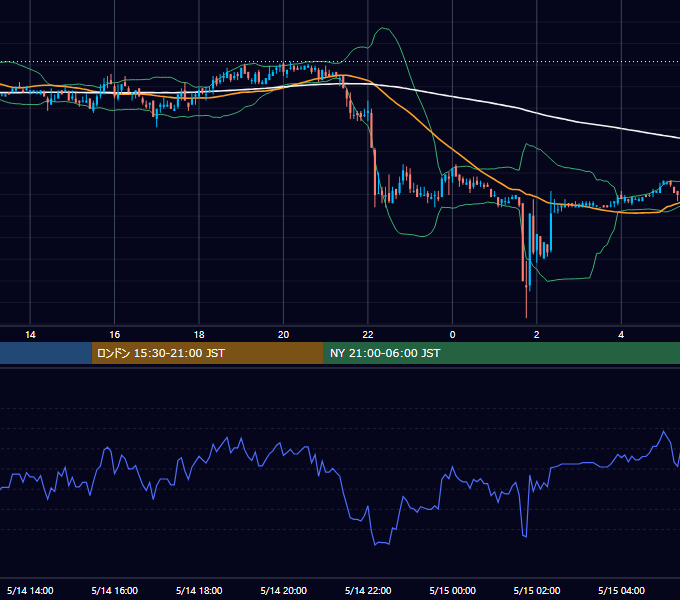Click the 18 hour label on price axis
Screen dimensions: 680x600
click(x=199, y=335)
